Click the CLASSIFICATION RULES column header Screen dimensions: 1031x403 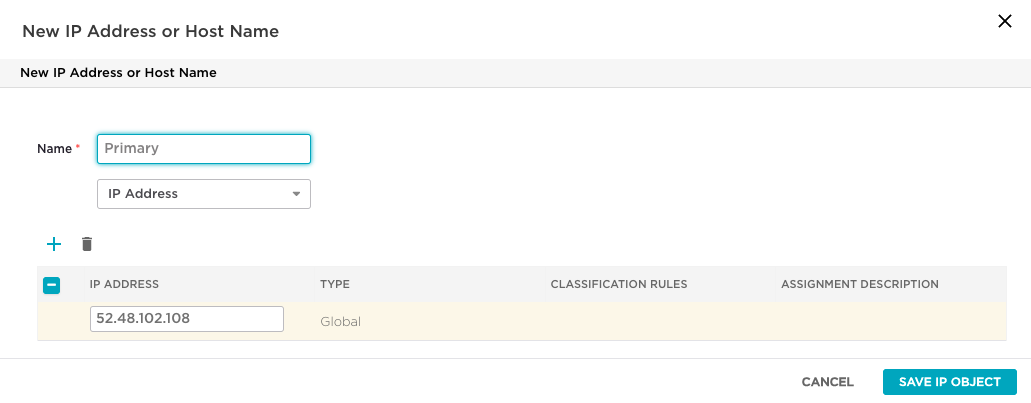pos(619,285)
